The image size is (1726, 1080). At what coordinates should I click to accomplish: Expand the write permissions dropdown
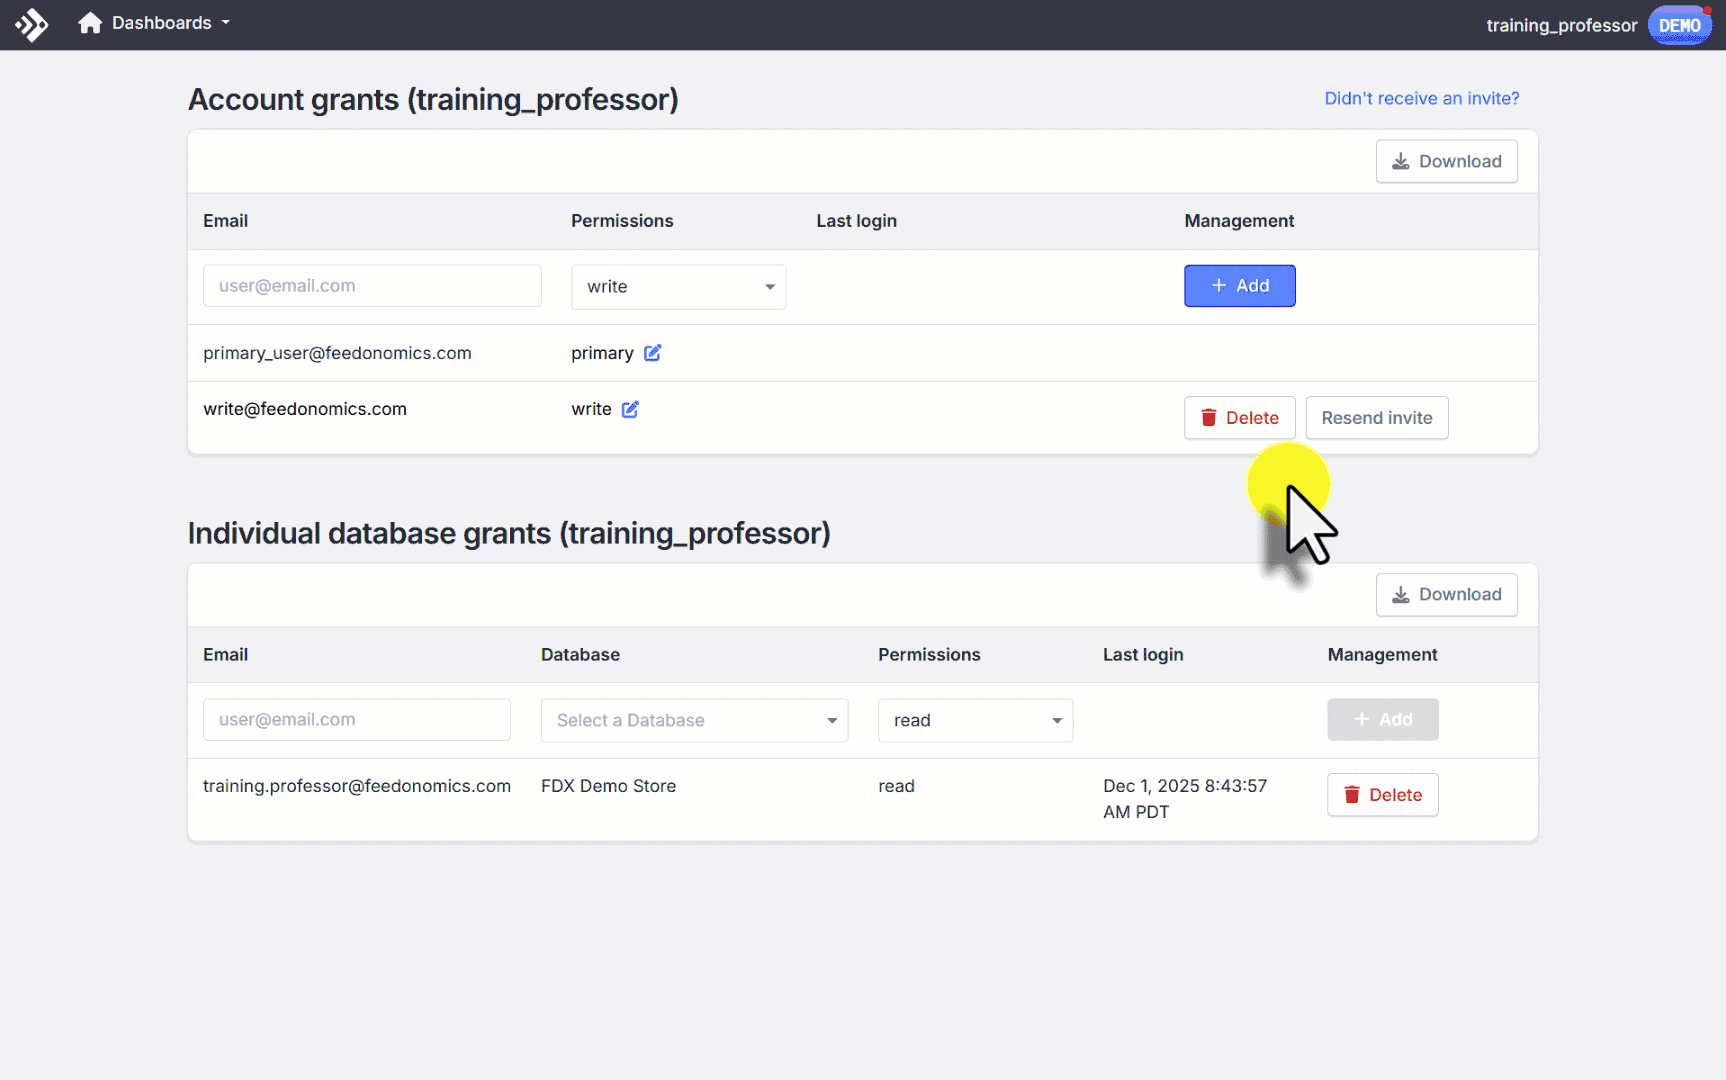click(678, 287)
